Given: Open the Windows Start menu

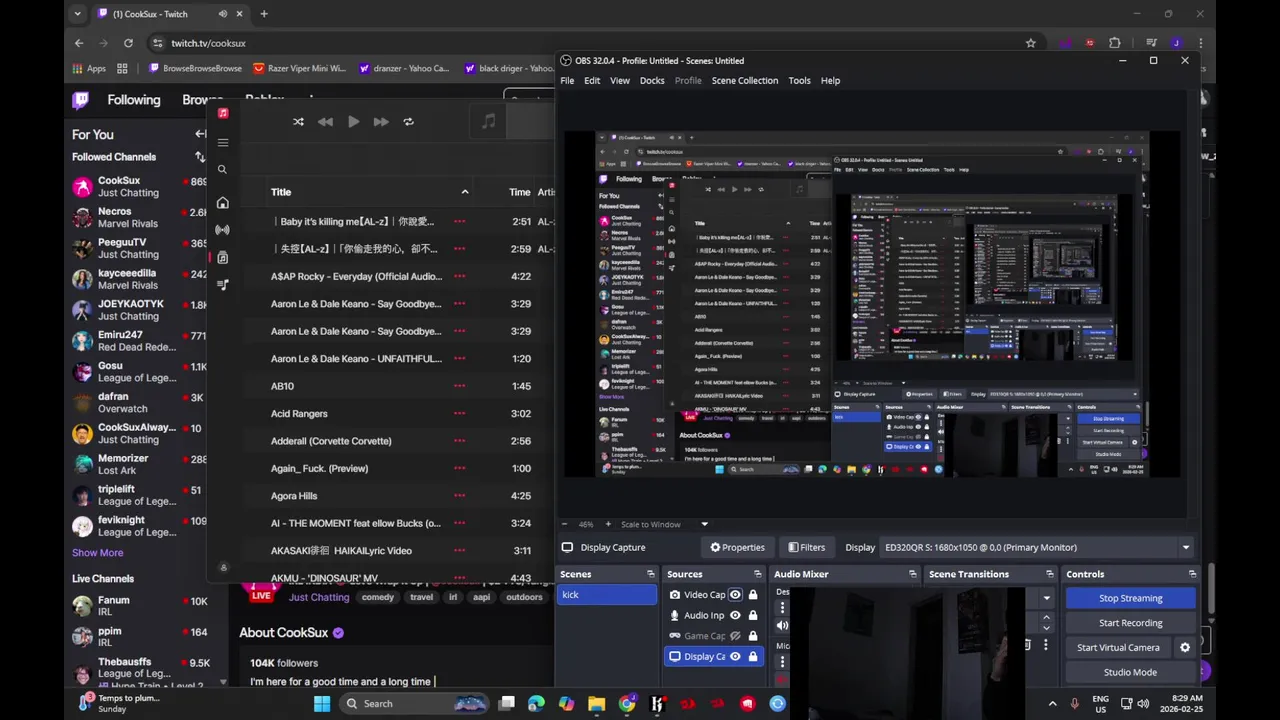Looking at the screenshot, I should pyautogui.click(x=322, y=704).
